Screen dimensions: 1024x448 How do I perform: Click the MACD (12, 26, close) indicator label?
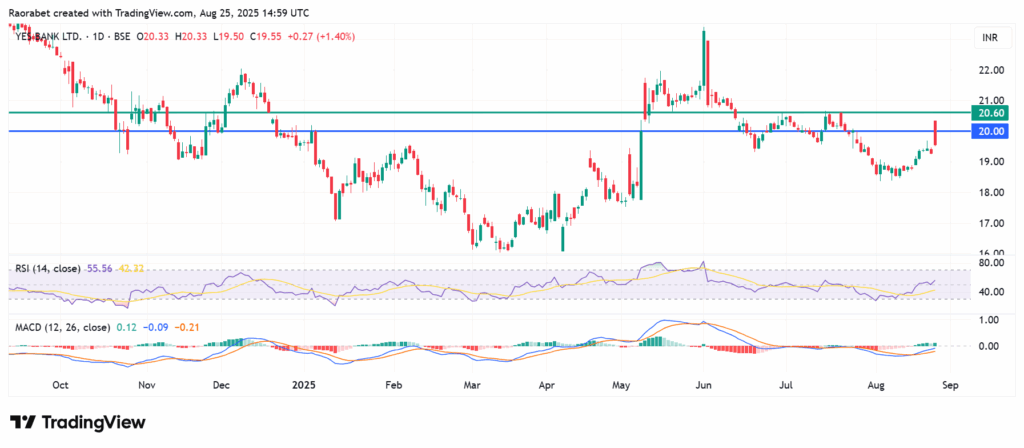[x=61, y=327]
